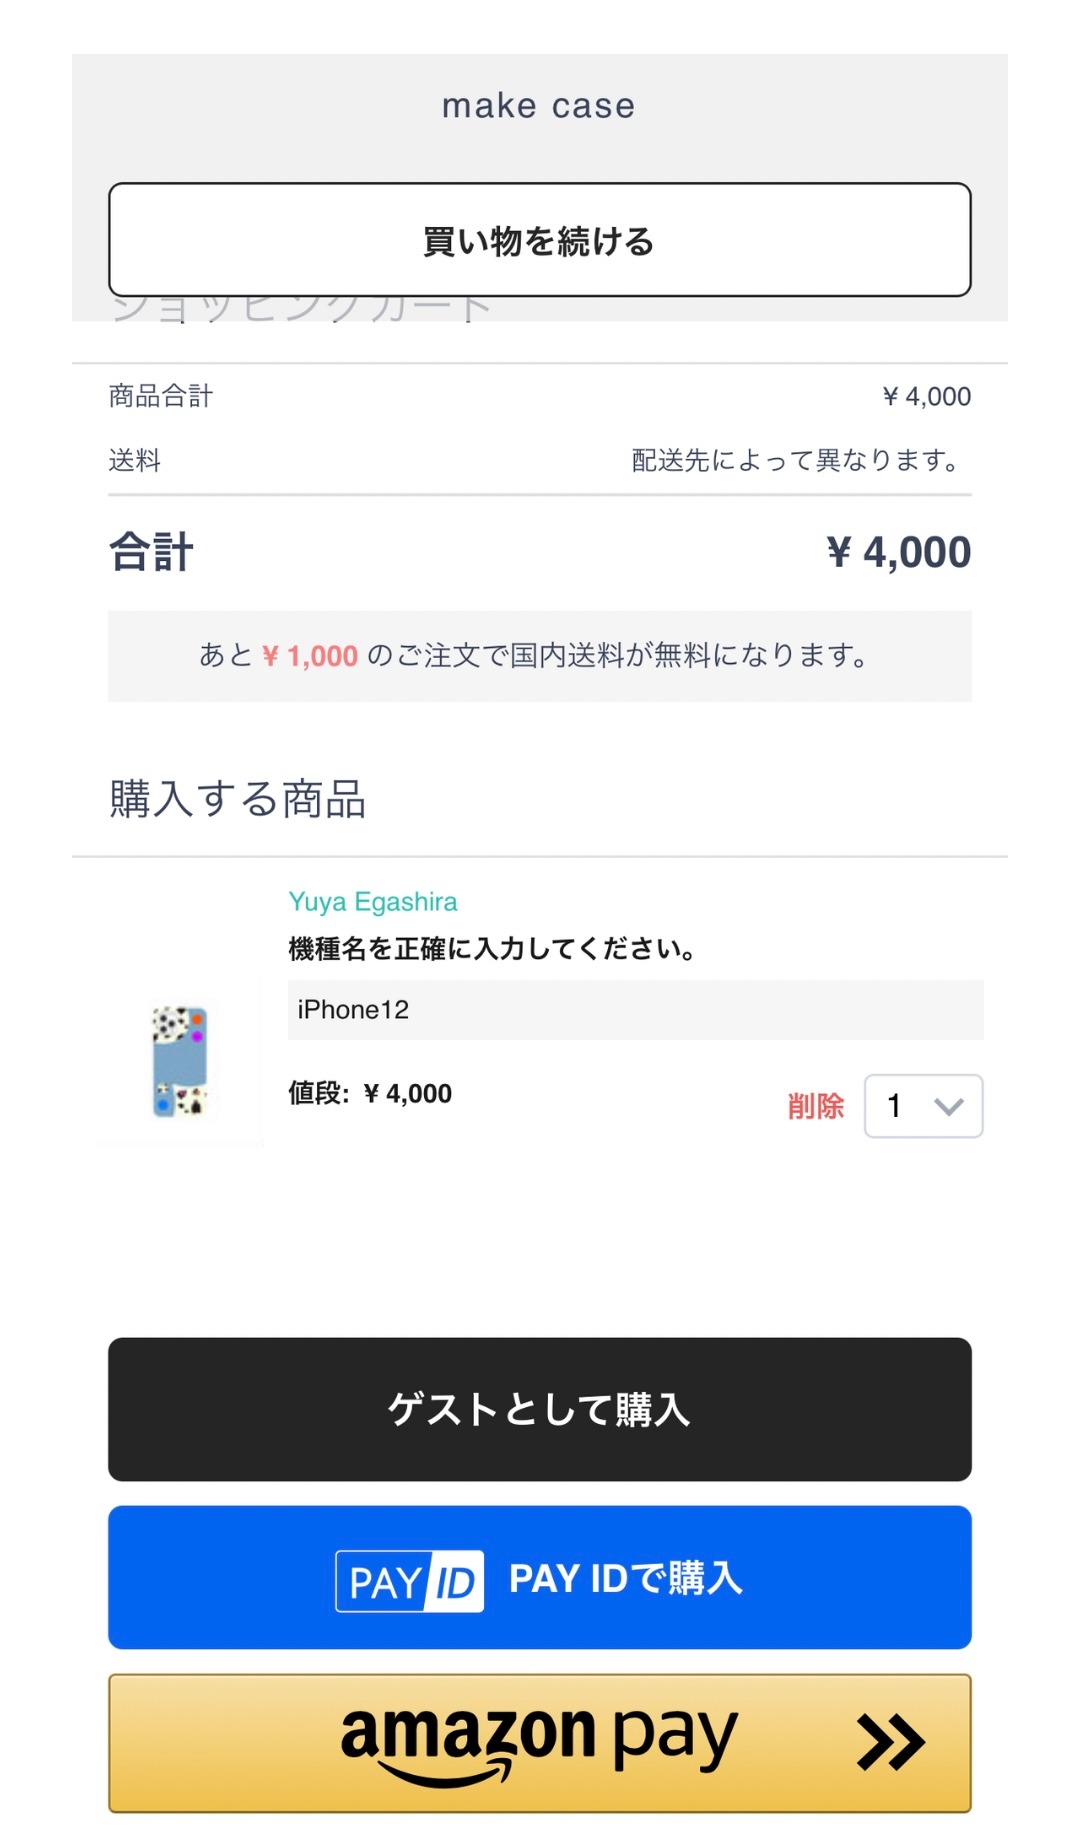The height and width of the screenshot is (1833, 1080).
Task: Click the PAY ID logo icon
Action: (410, 1581)
